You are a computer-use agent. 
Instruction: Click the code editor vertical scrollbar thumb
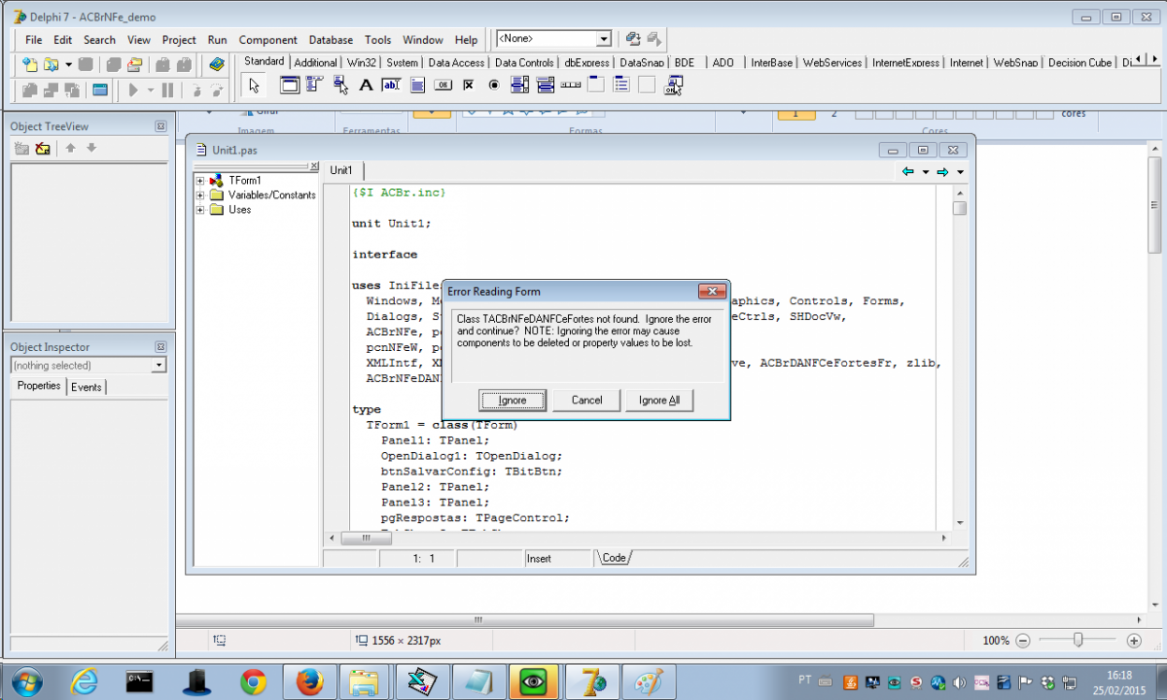pos(959,208)
